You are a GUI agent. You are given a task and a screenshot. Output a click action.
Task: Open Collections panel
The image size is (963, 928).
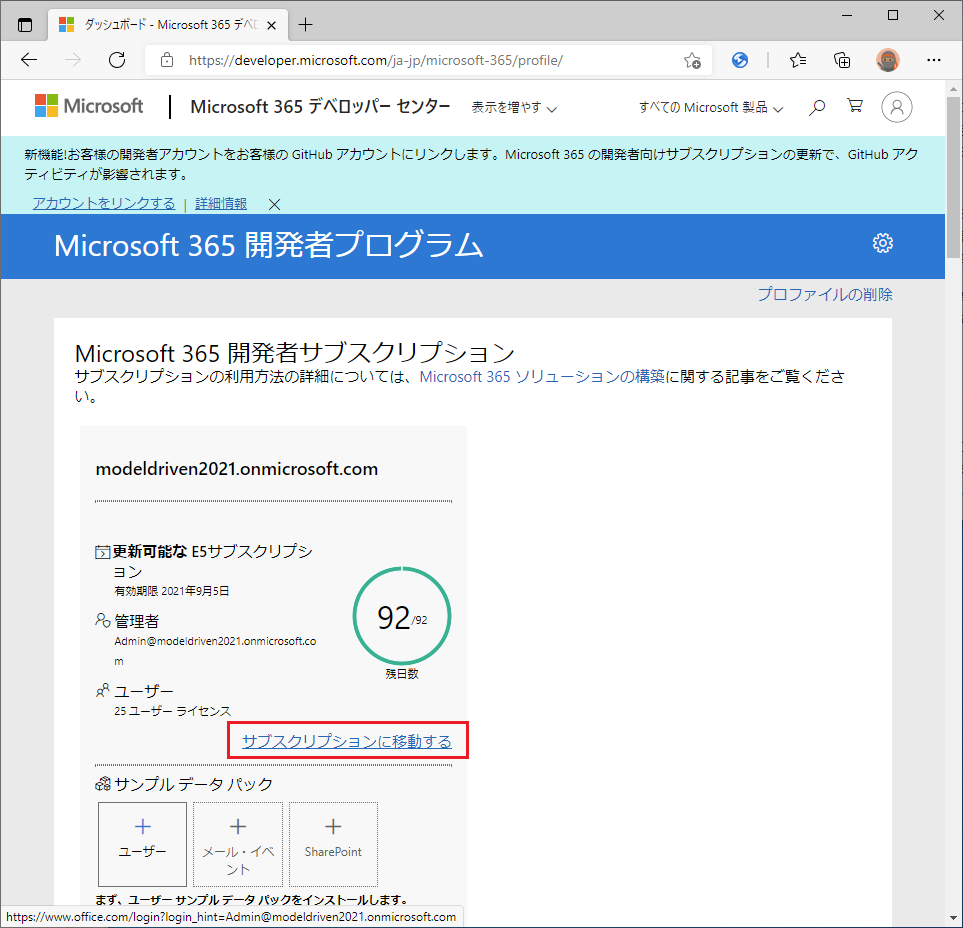(x=842, y=60)
